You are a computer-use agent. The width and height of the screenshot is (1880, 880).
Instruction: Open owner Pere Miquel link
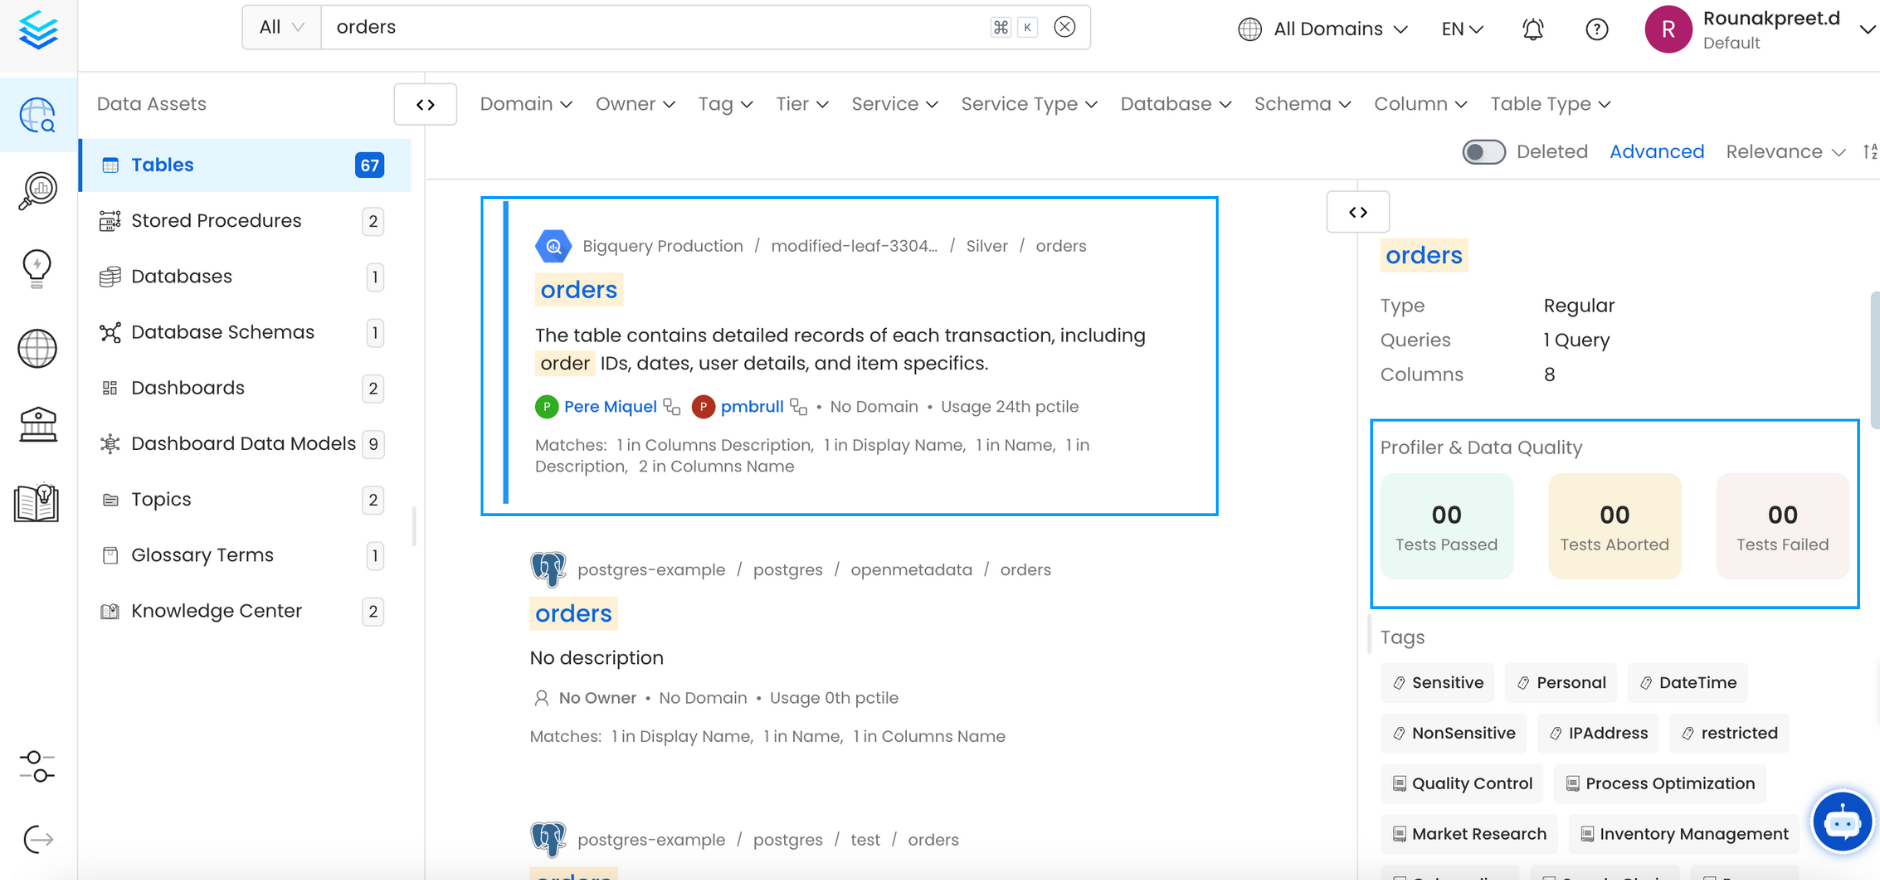(x=610, y=407)
